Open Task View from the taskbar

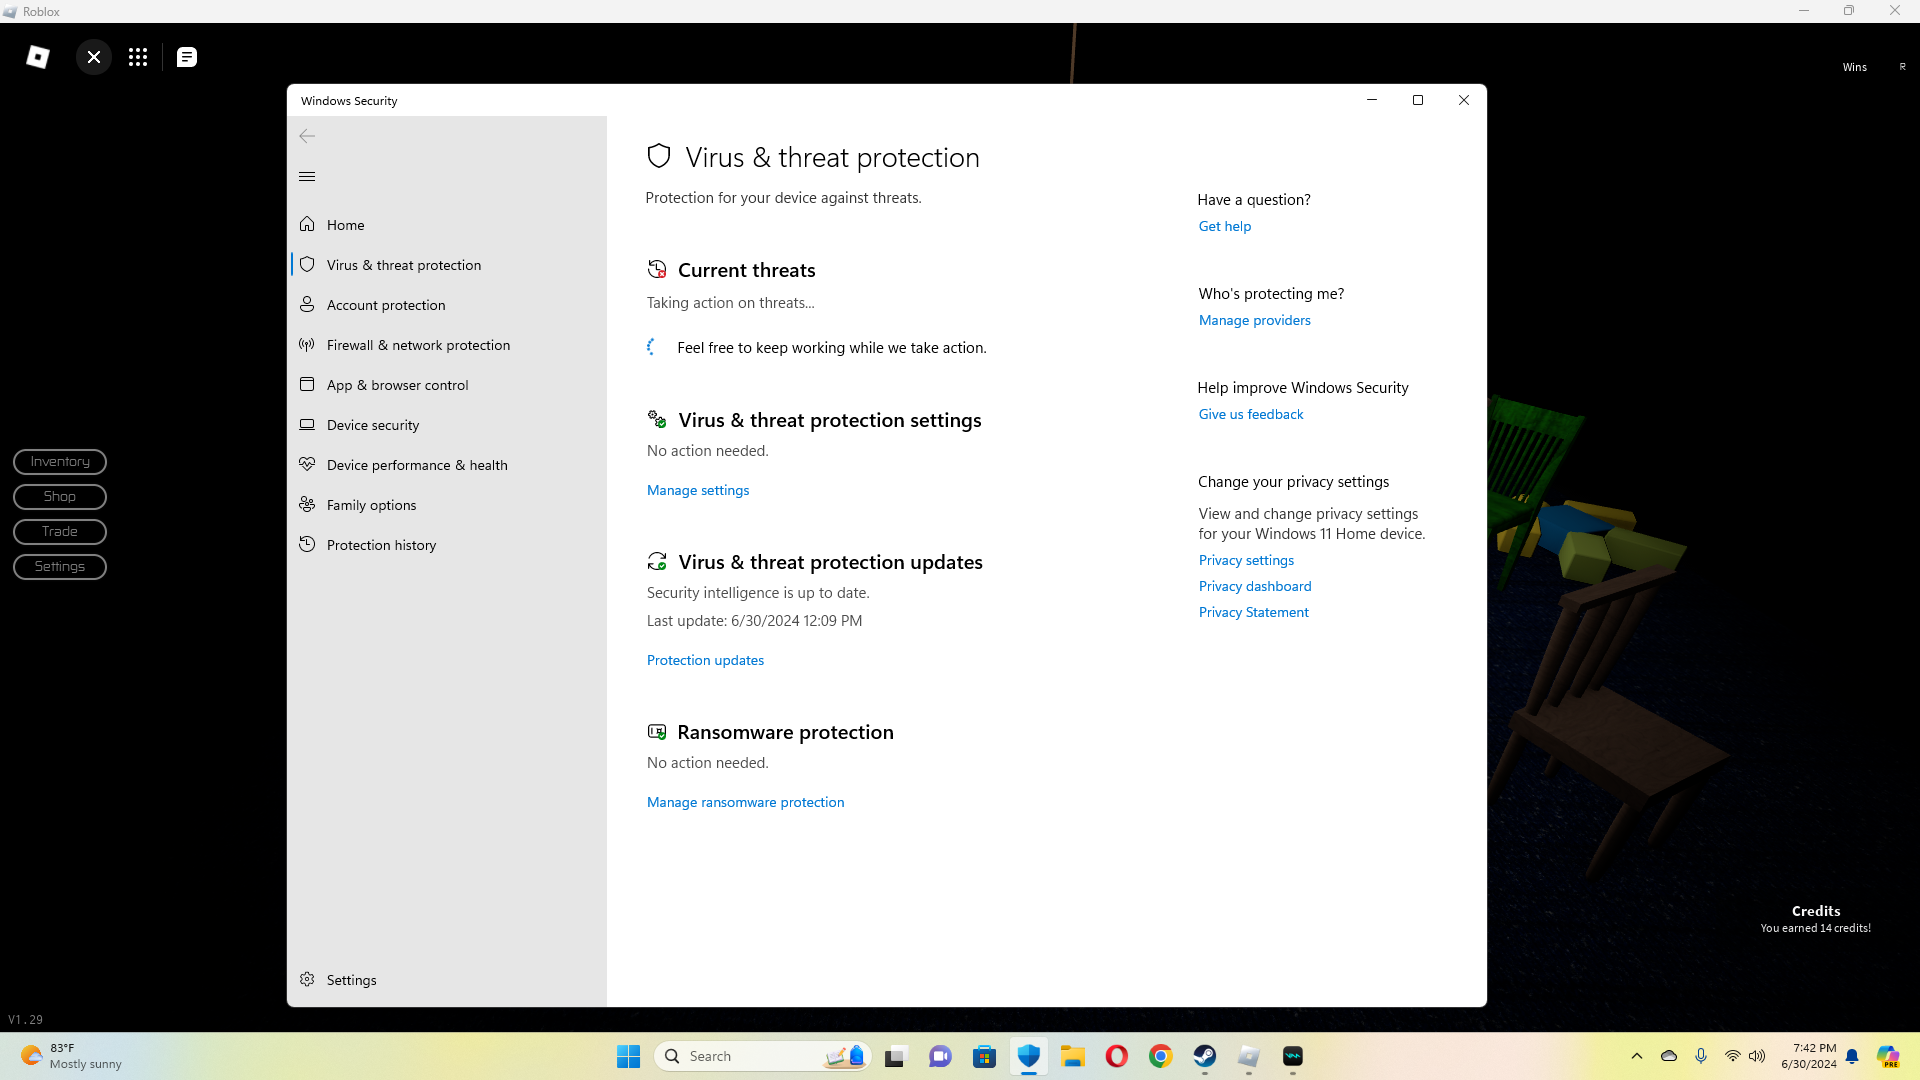895,1056
